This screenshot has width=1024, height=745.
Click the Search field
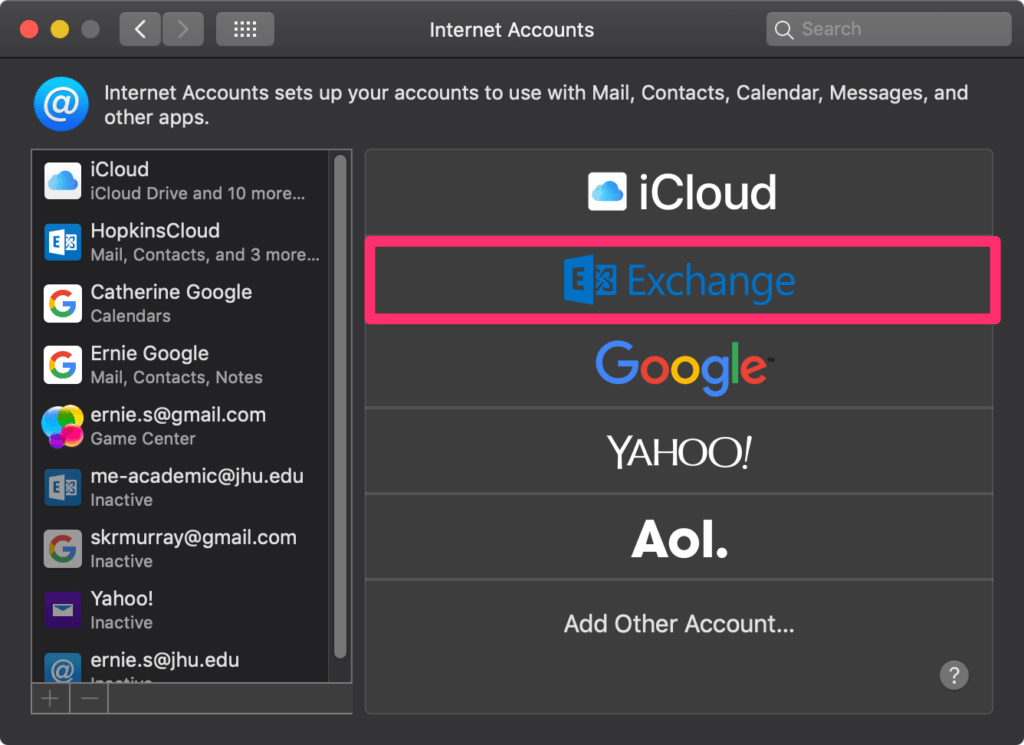pyautogui.click(x=888, y=29)
